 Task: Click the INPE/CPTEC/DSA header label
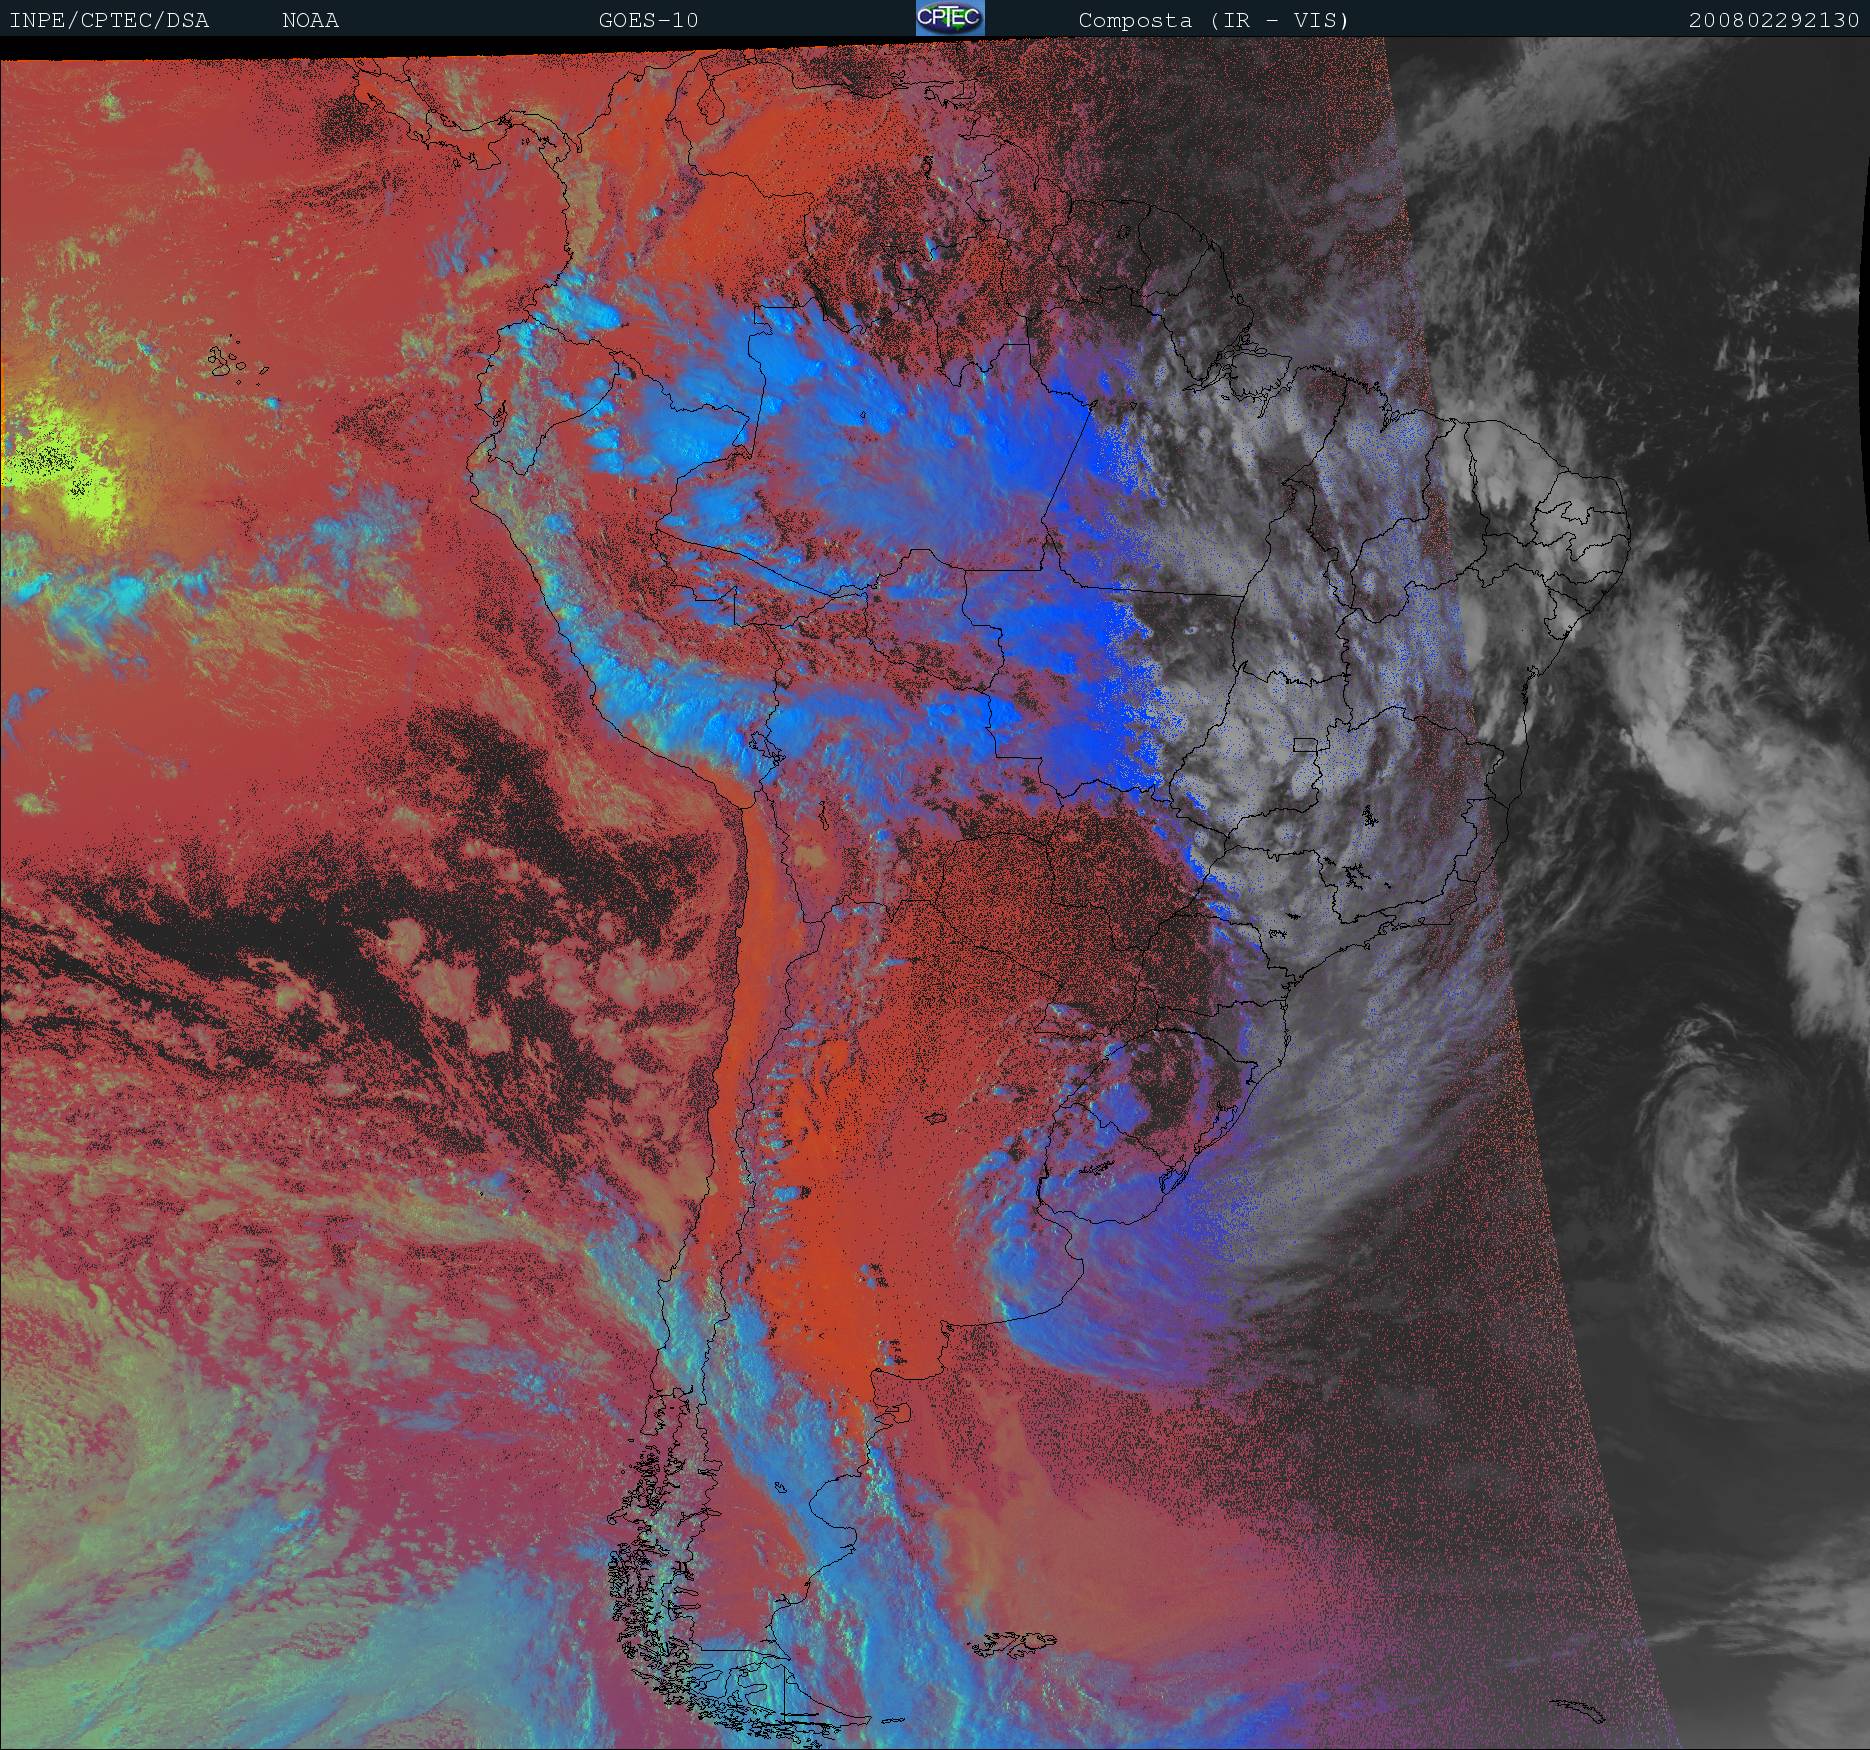(109, 20)
